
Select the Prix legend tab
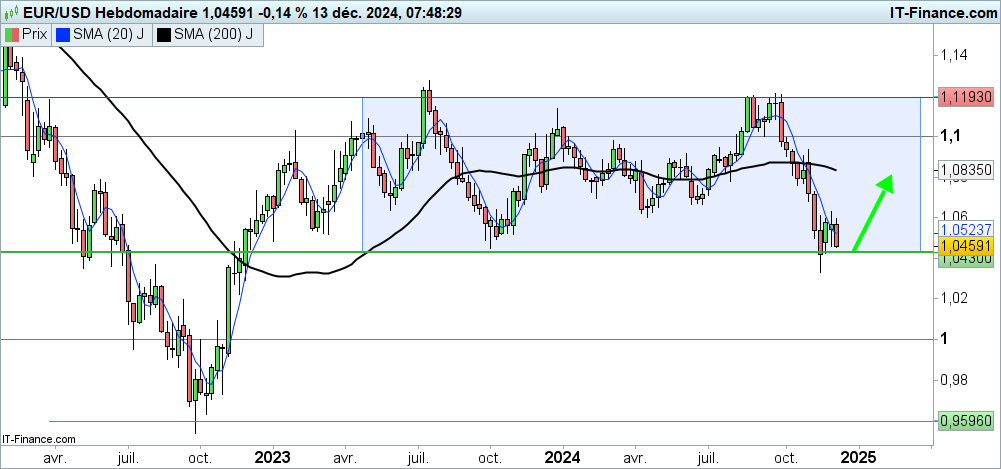[x=26, y=34]
